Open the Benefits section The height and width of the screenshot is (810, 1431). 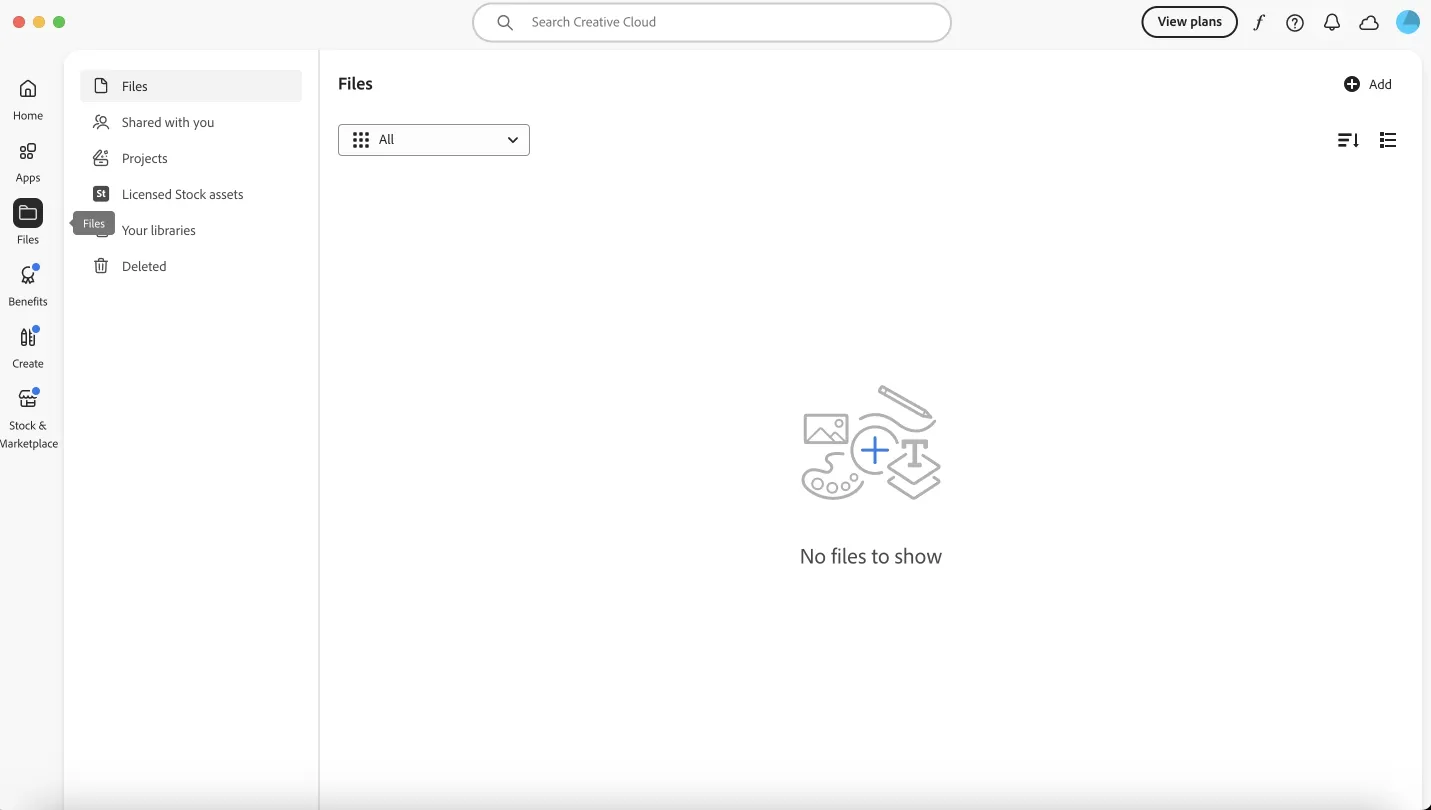point(27,285)
